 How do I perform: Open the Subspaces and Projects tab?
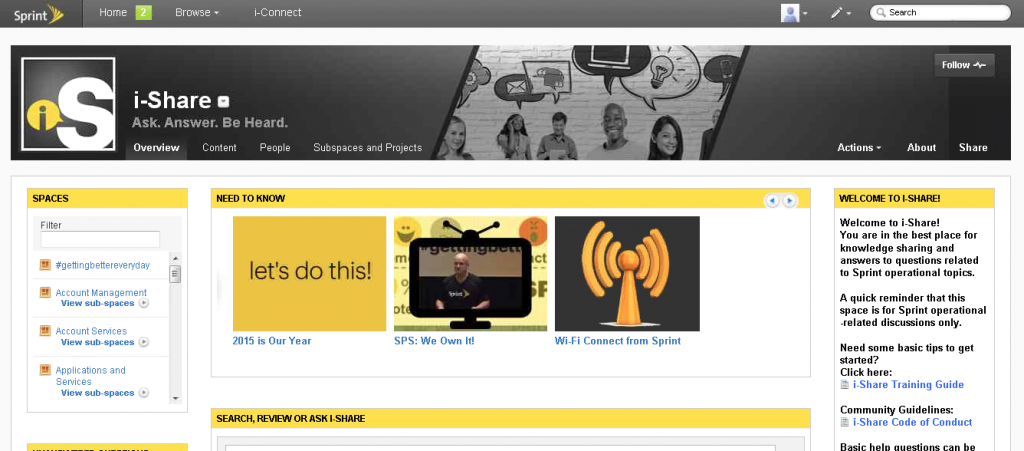[x=367, y=148]
